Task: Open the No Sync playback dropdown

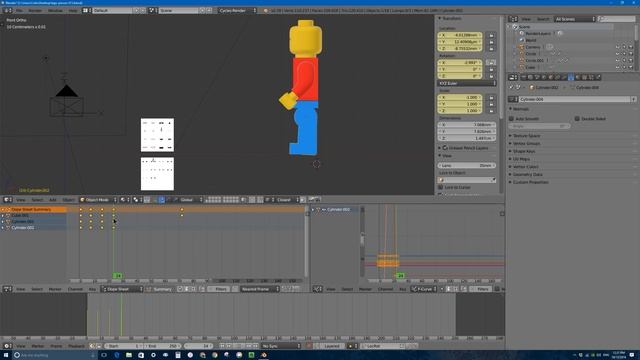Action: coord(281,346)
